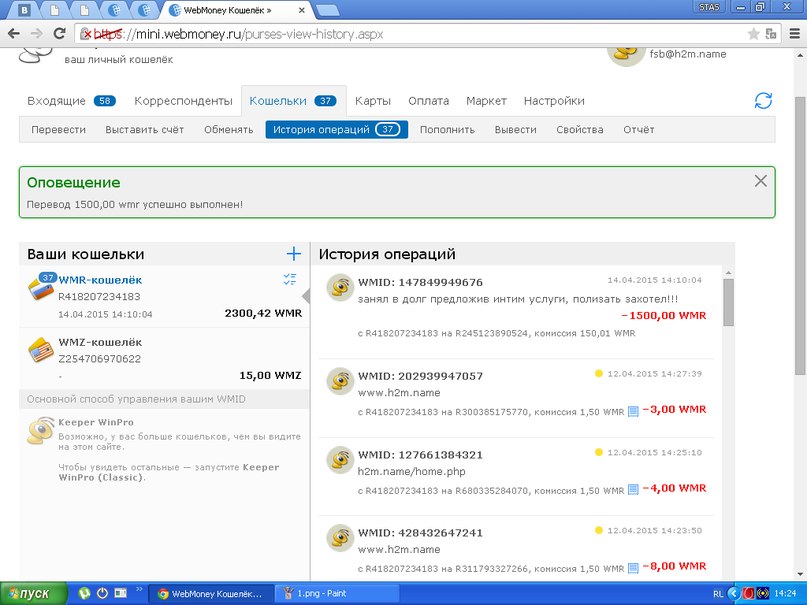Click avatar of WMID 428432647241 transaction
Image resolution: width=807 pixels, height=605 pixels.
340,538
